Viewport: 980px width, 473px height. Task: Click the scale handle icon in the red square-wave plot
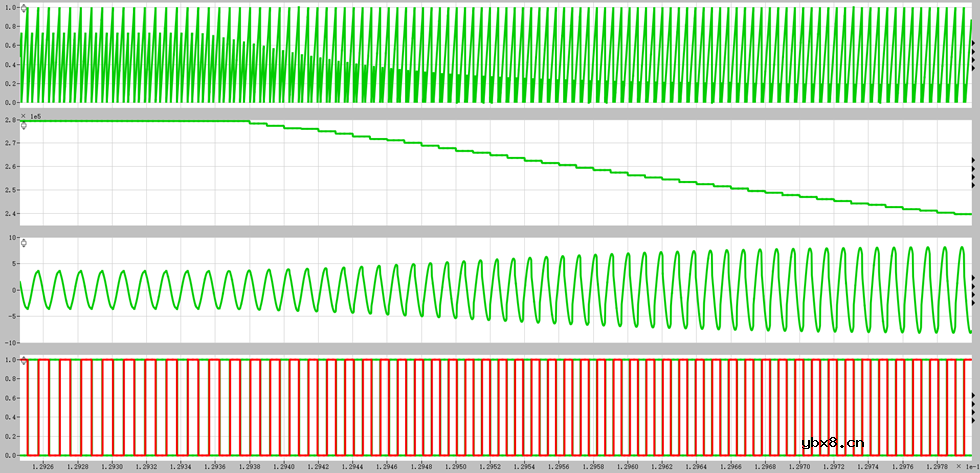pos(24,361)
